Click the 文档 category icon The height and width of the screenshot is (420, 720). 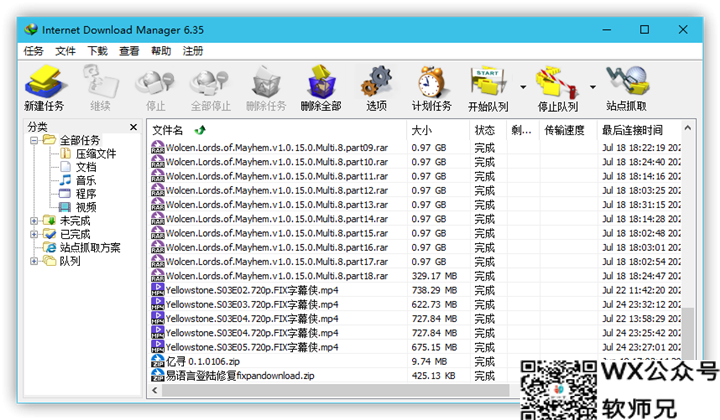(x=66, y=167)
